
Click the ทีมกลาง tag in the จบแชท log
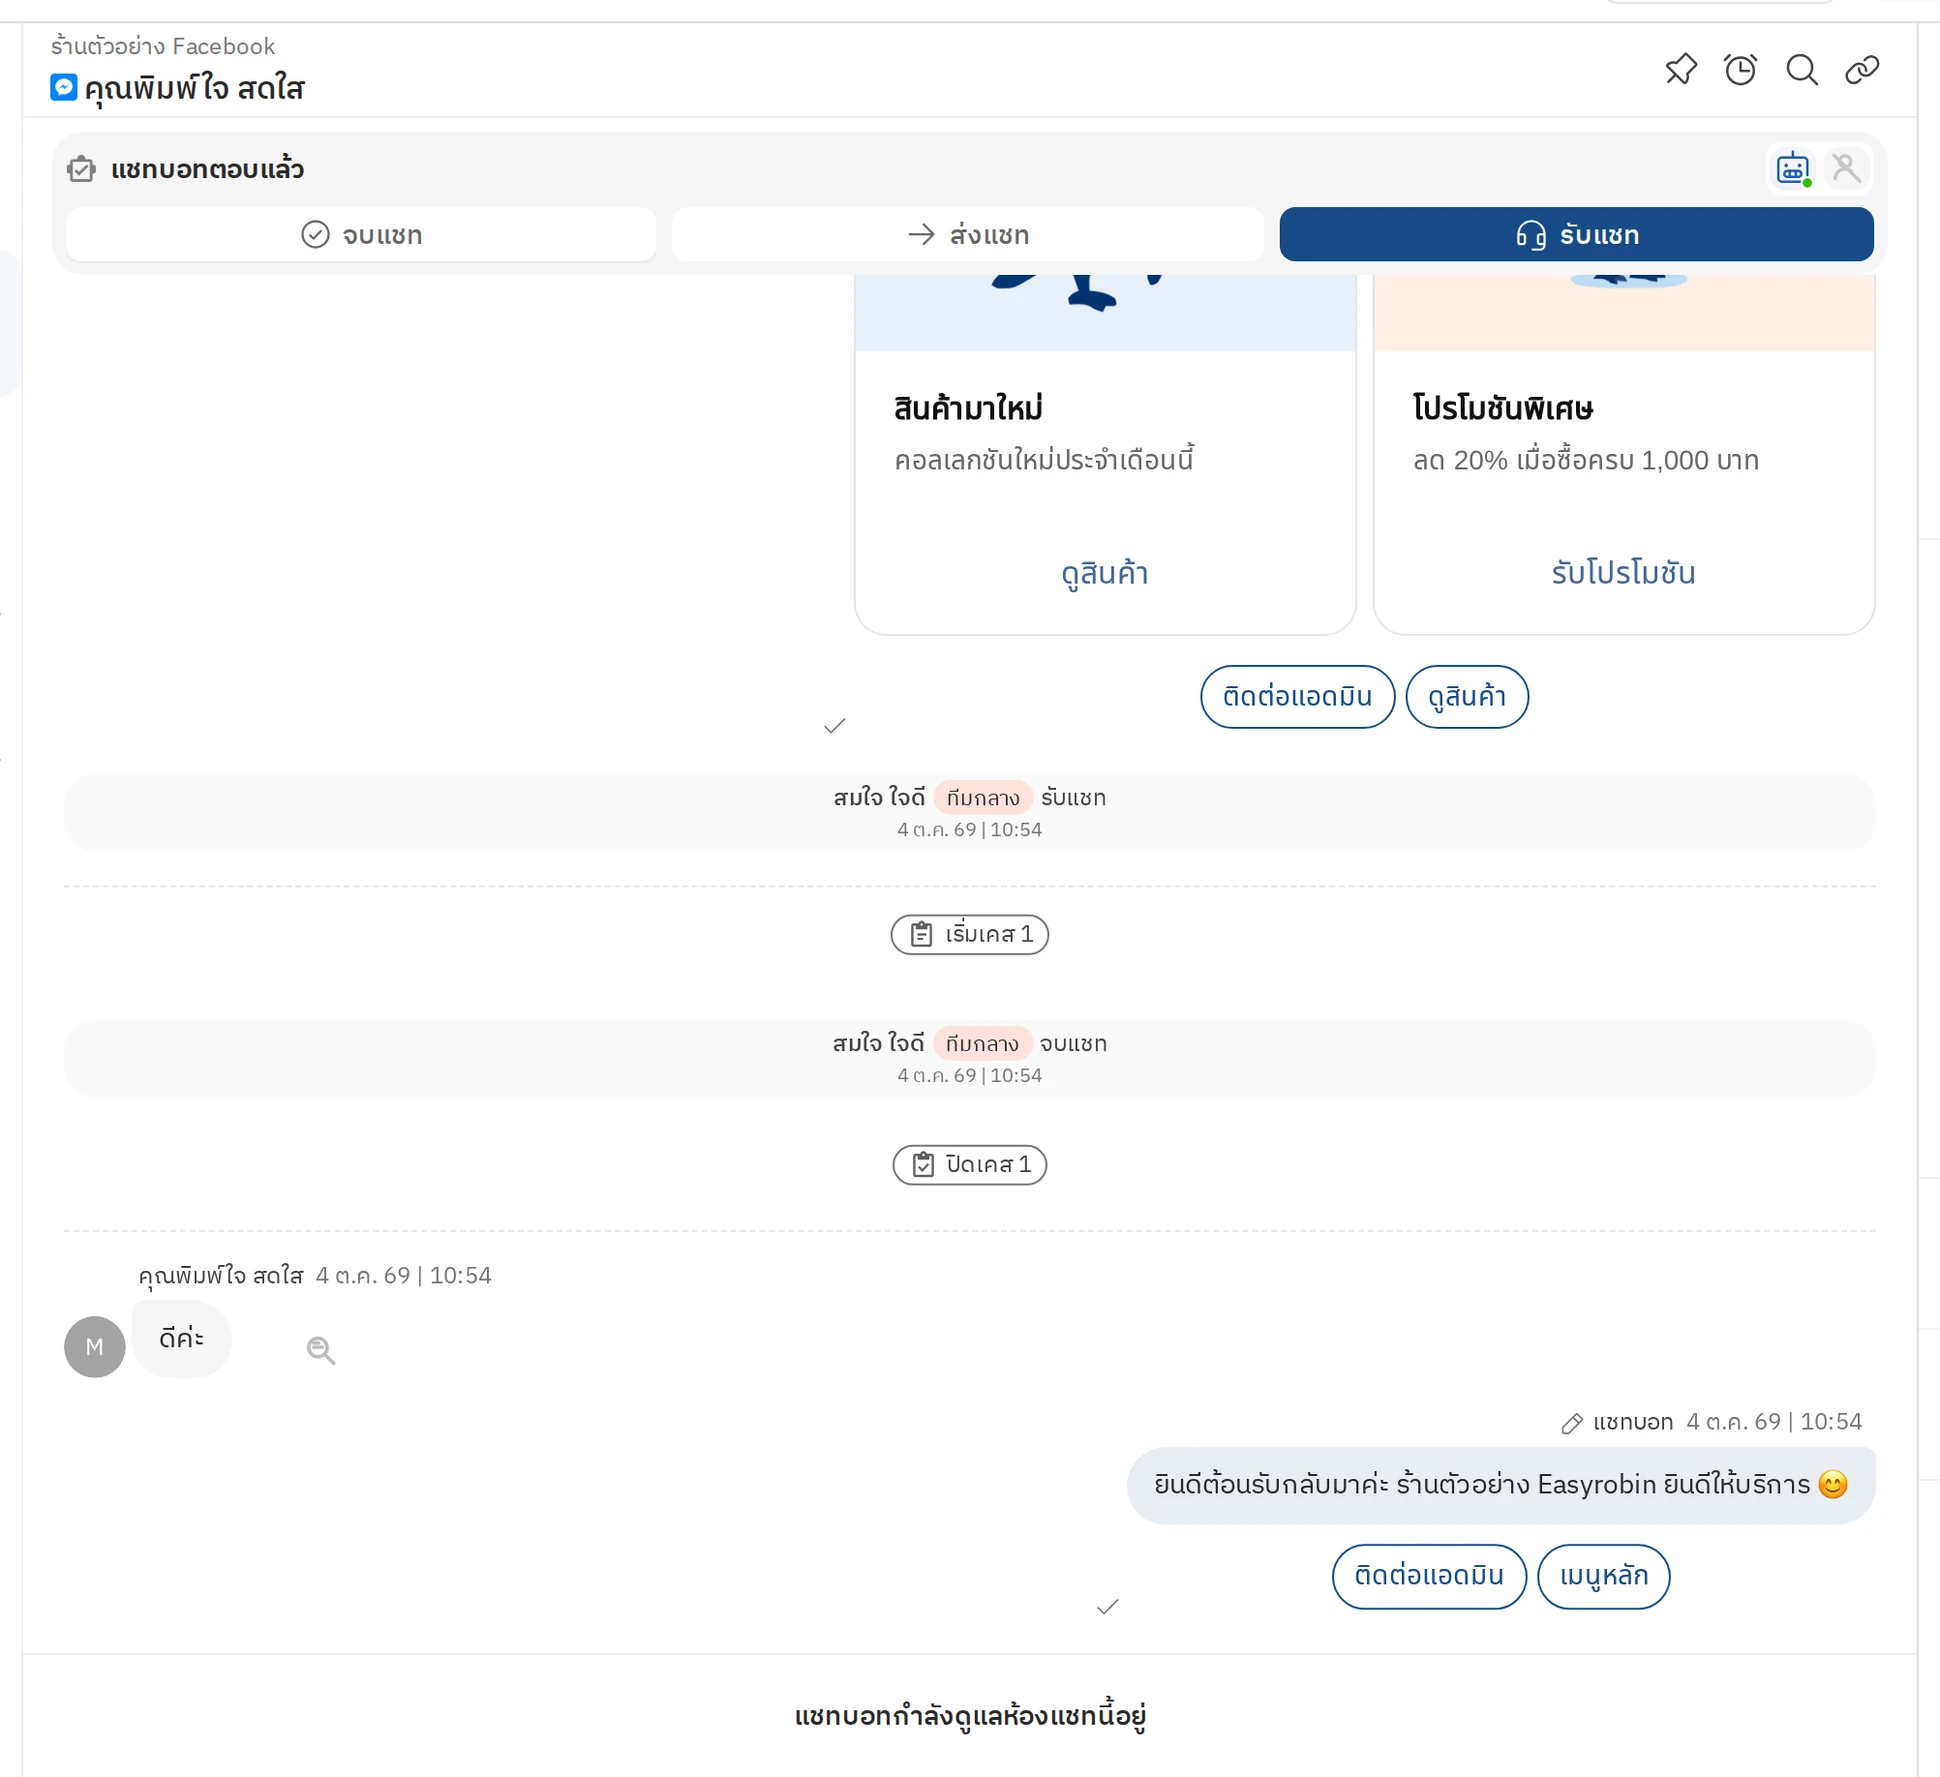982,1044
